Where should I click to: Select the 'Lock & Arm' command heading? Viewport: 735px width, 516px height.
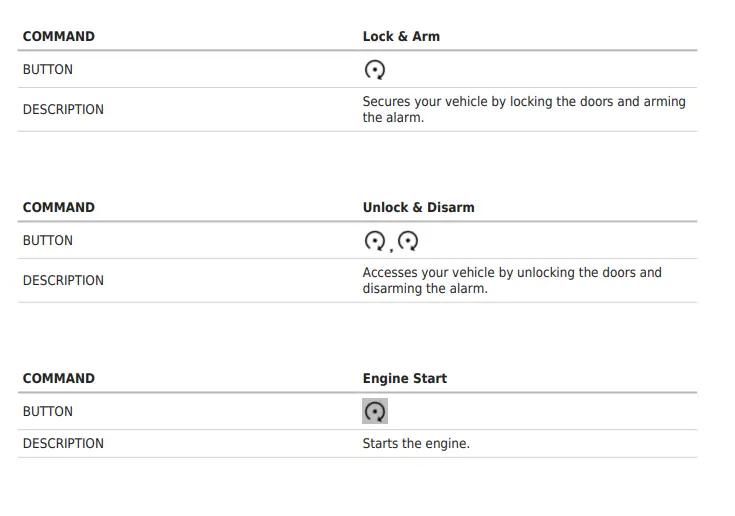point(401,36)
